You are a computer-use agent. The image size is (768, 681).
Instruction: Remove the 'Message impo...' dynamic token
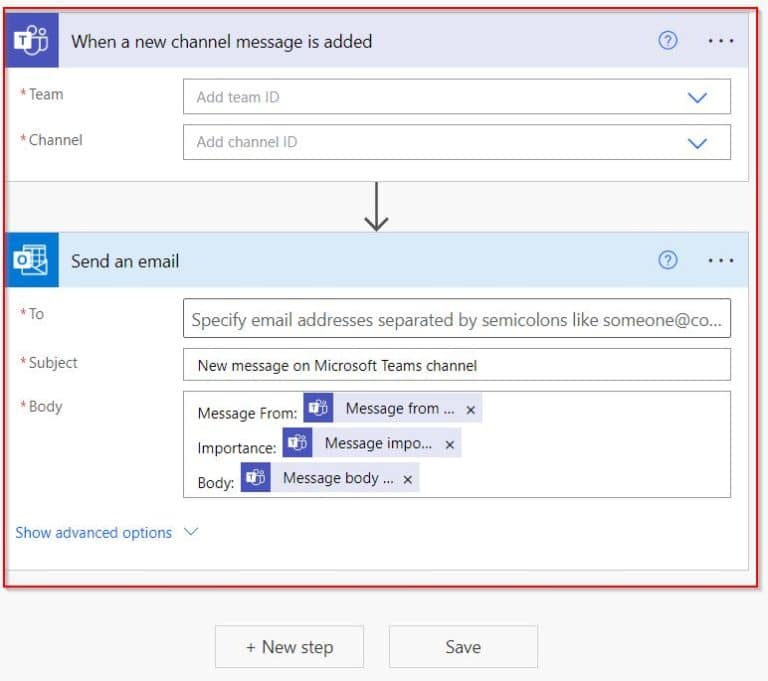click(450, 445)
